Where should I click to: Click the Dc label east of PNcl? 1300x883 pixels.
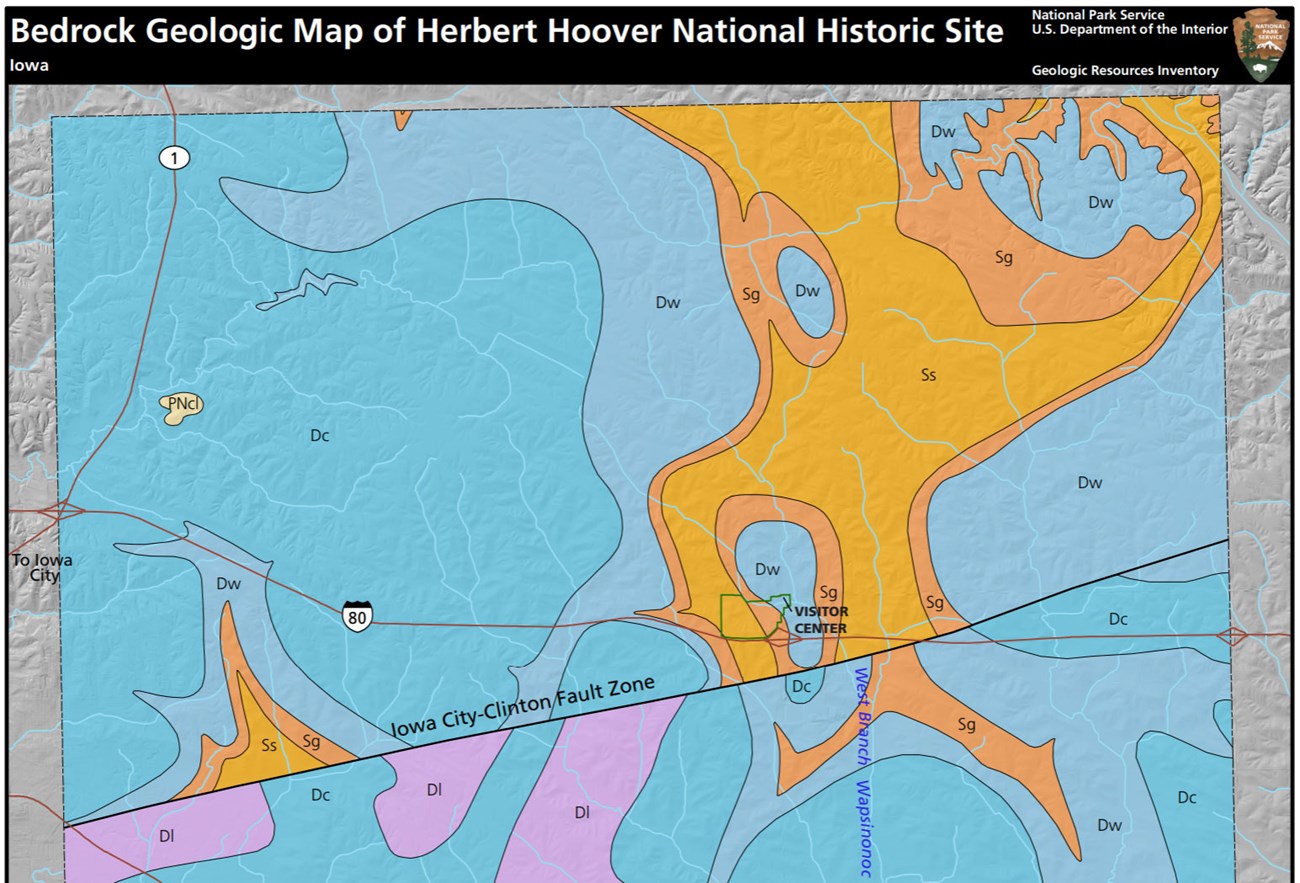(319, 435)
